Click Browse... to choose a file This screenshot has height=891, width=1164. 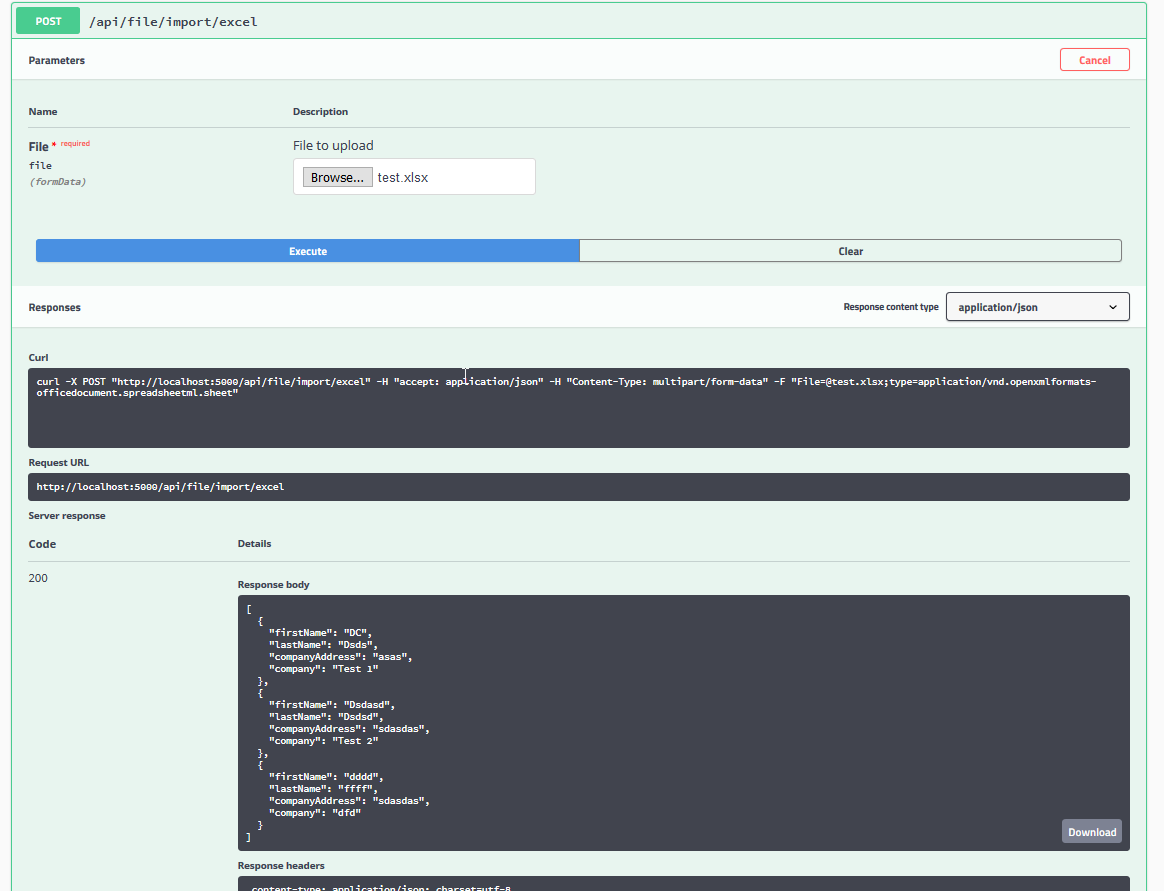click(x=337, y=177)
